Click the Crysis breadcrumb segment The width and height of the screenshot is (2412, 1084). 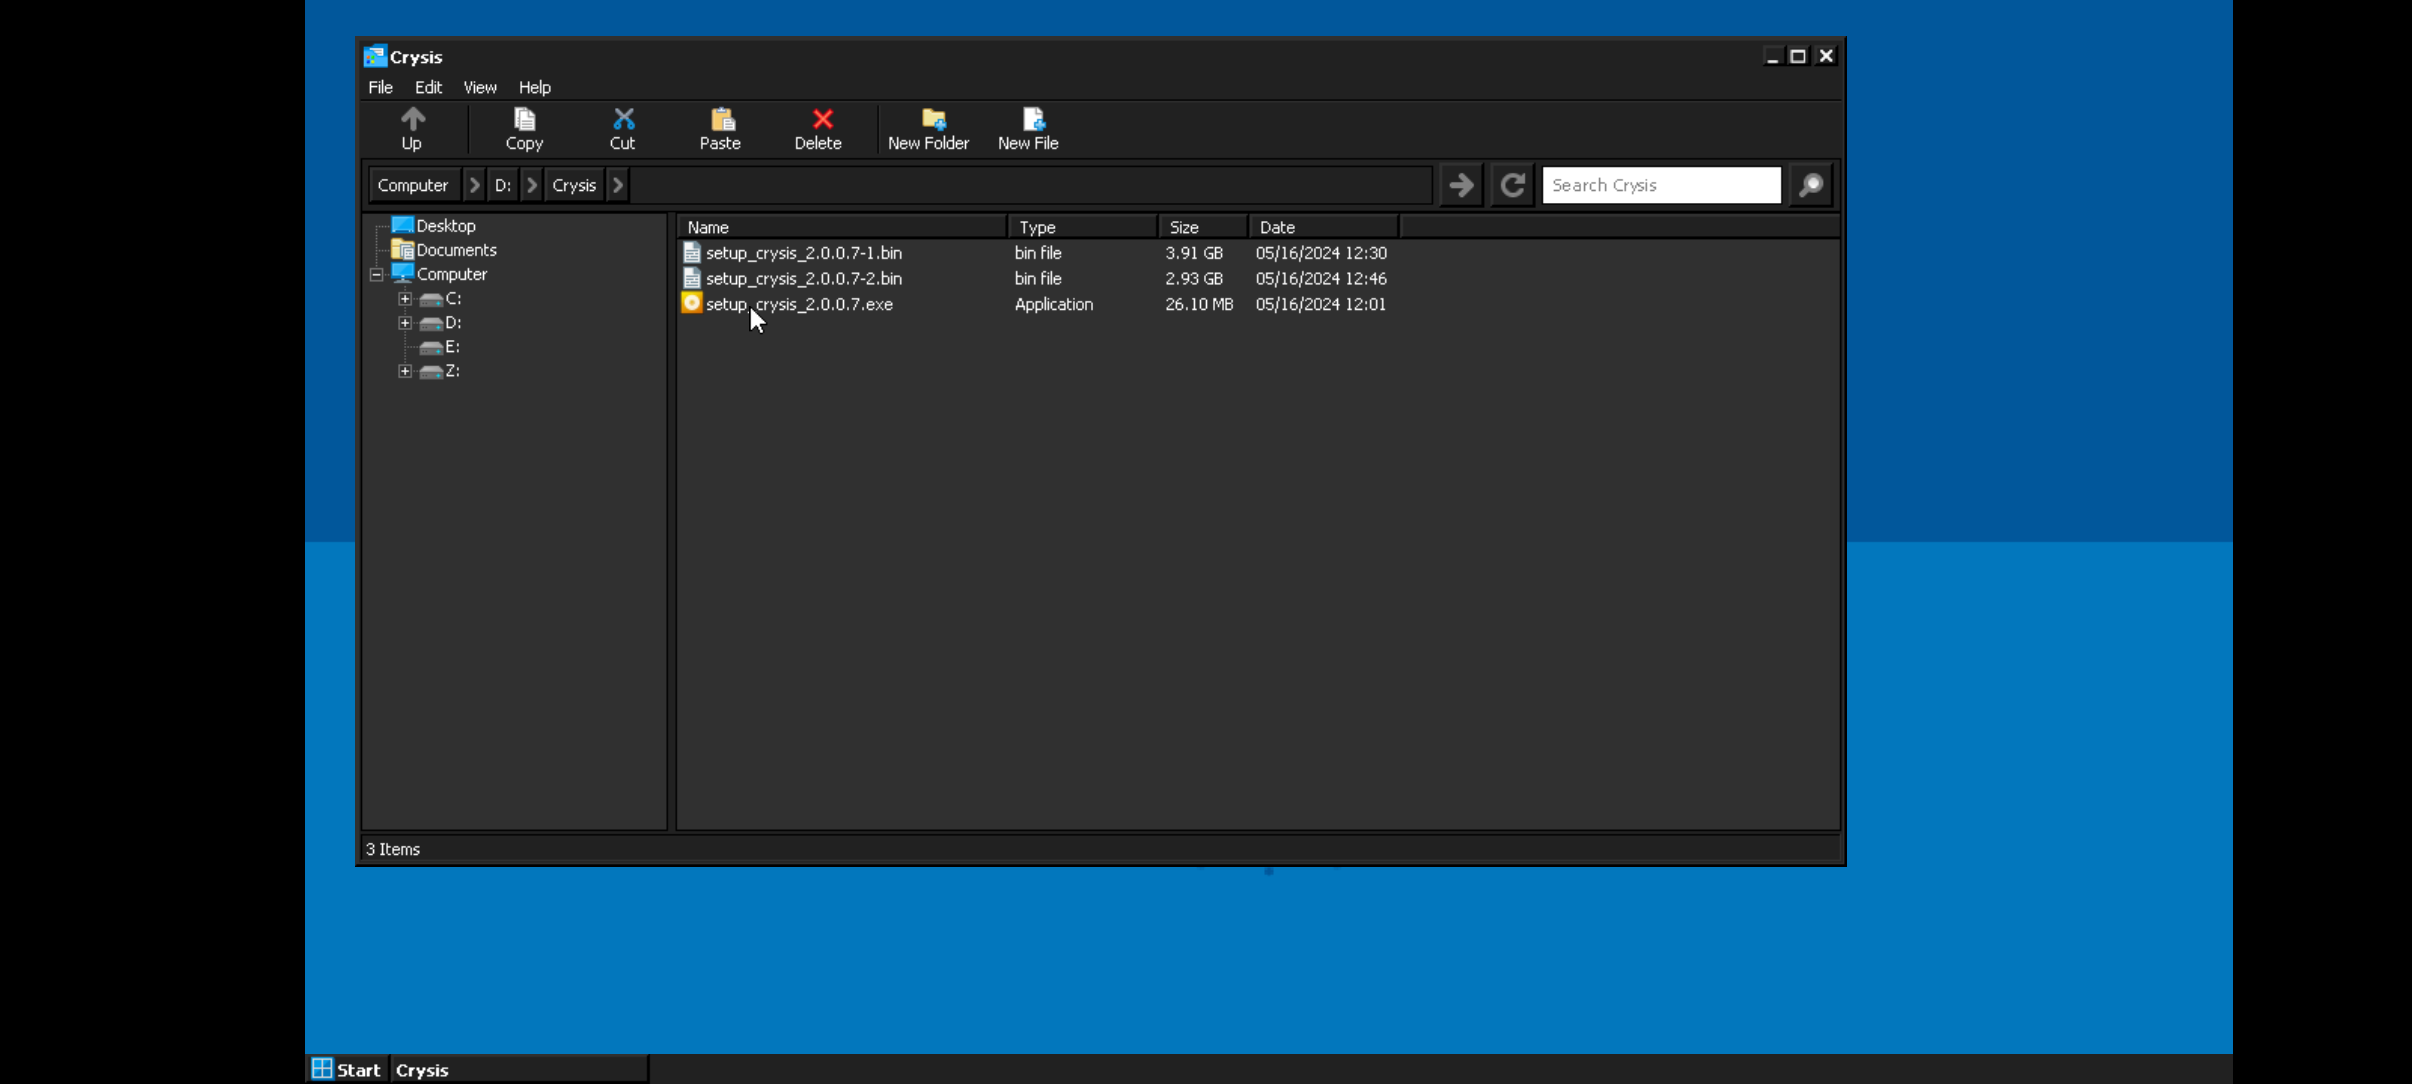point(574,185)
